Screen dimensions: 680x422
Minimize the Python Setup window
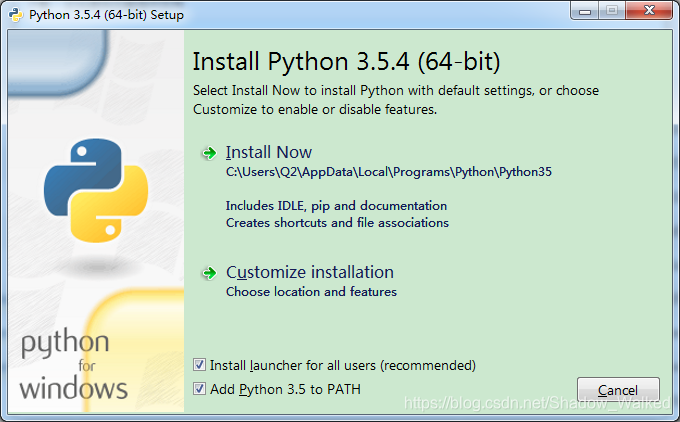[585, 11]
